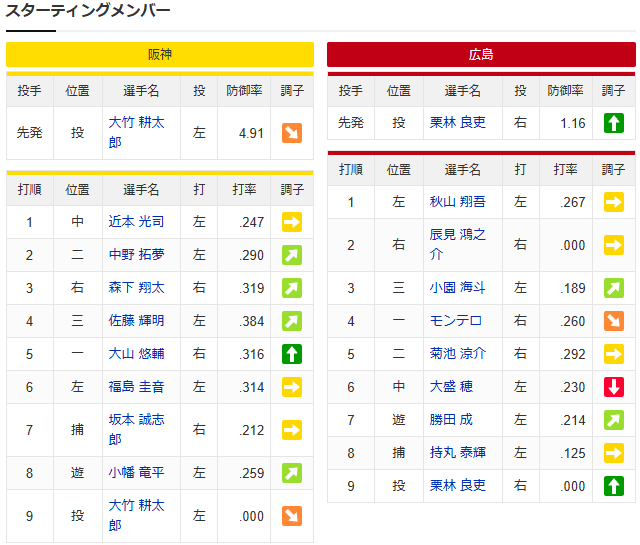Select batting average .319
The height and width of the screenshot is (545, 640).
[251, 289]
